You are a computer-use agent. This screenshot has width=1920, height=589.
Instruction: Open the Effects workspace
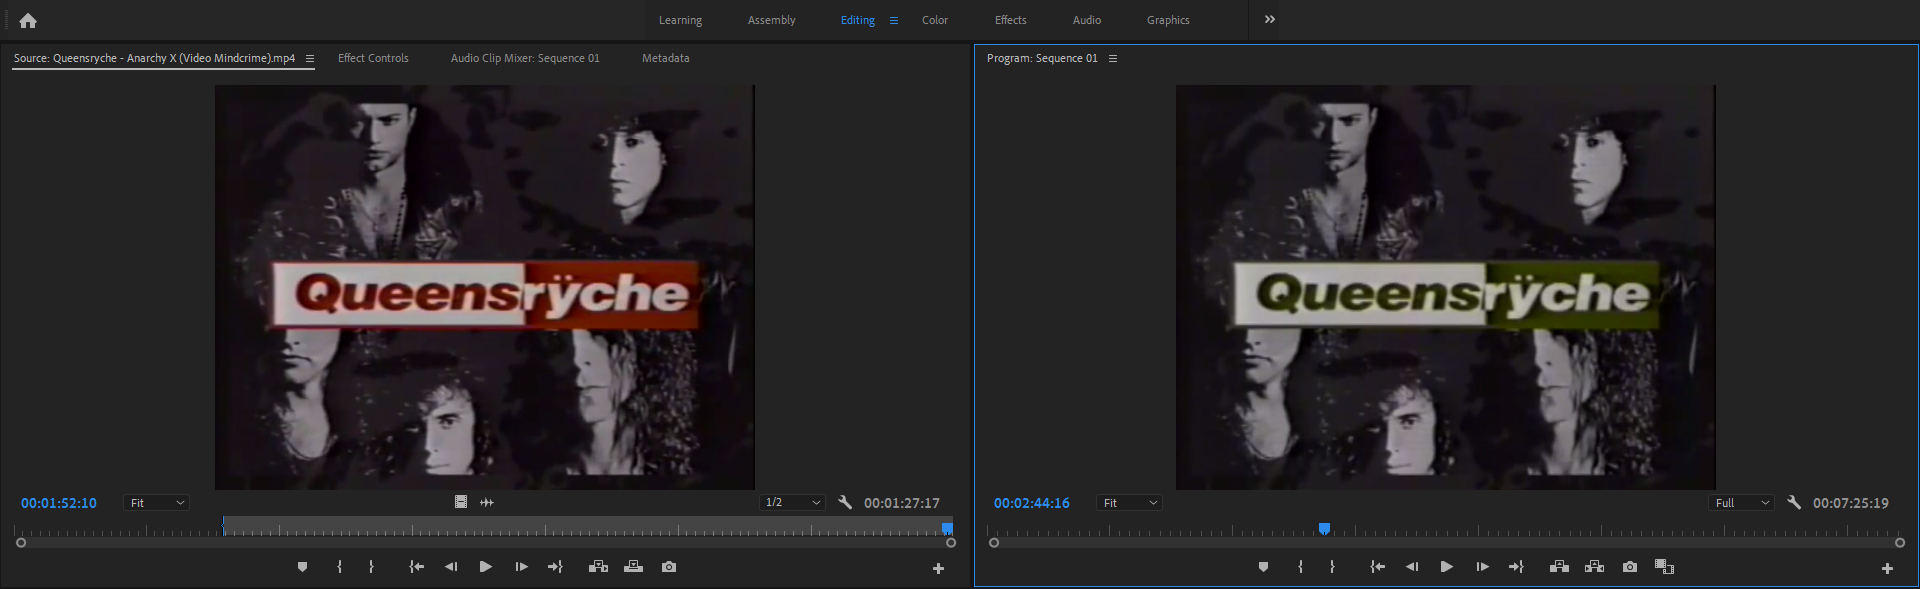click(1010, 20)
